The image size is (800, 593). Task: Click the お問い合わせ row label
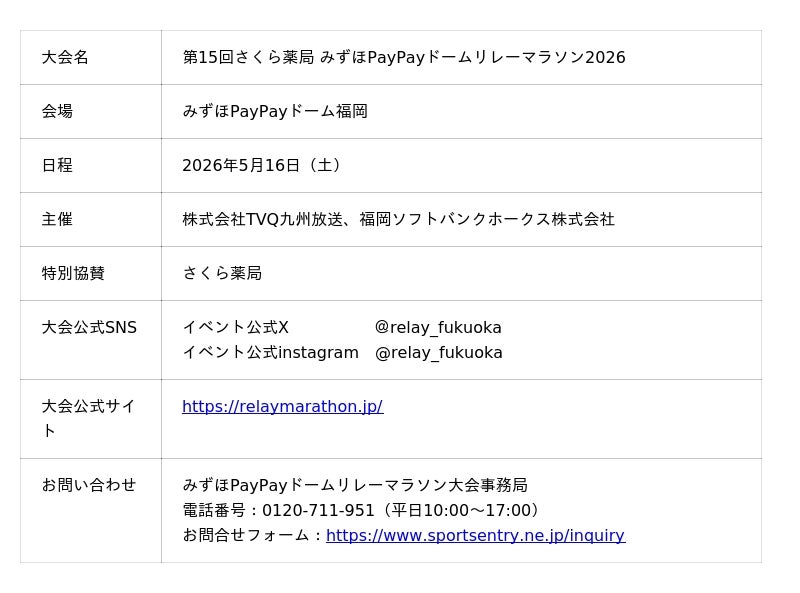89,485
